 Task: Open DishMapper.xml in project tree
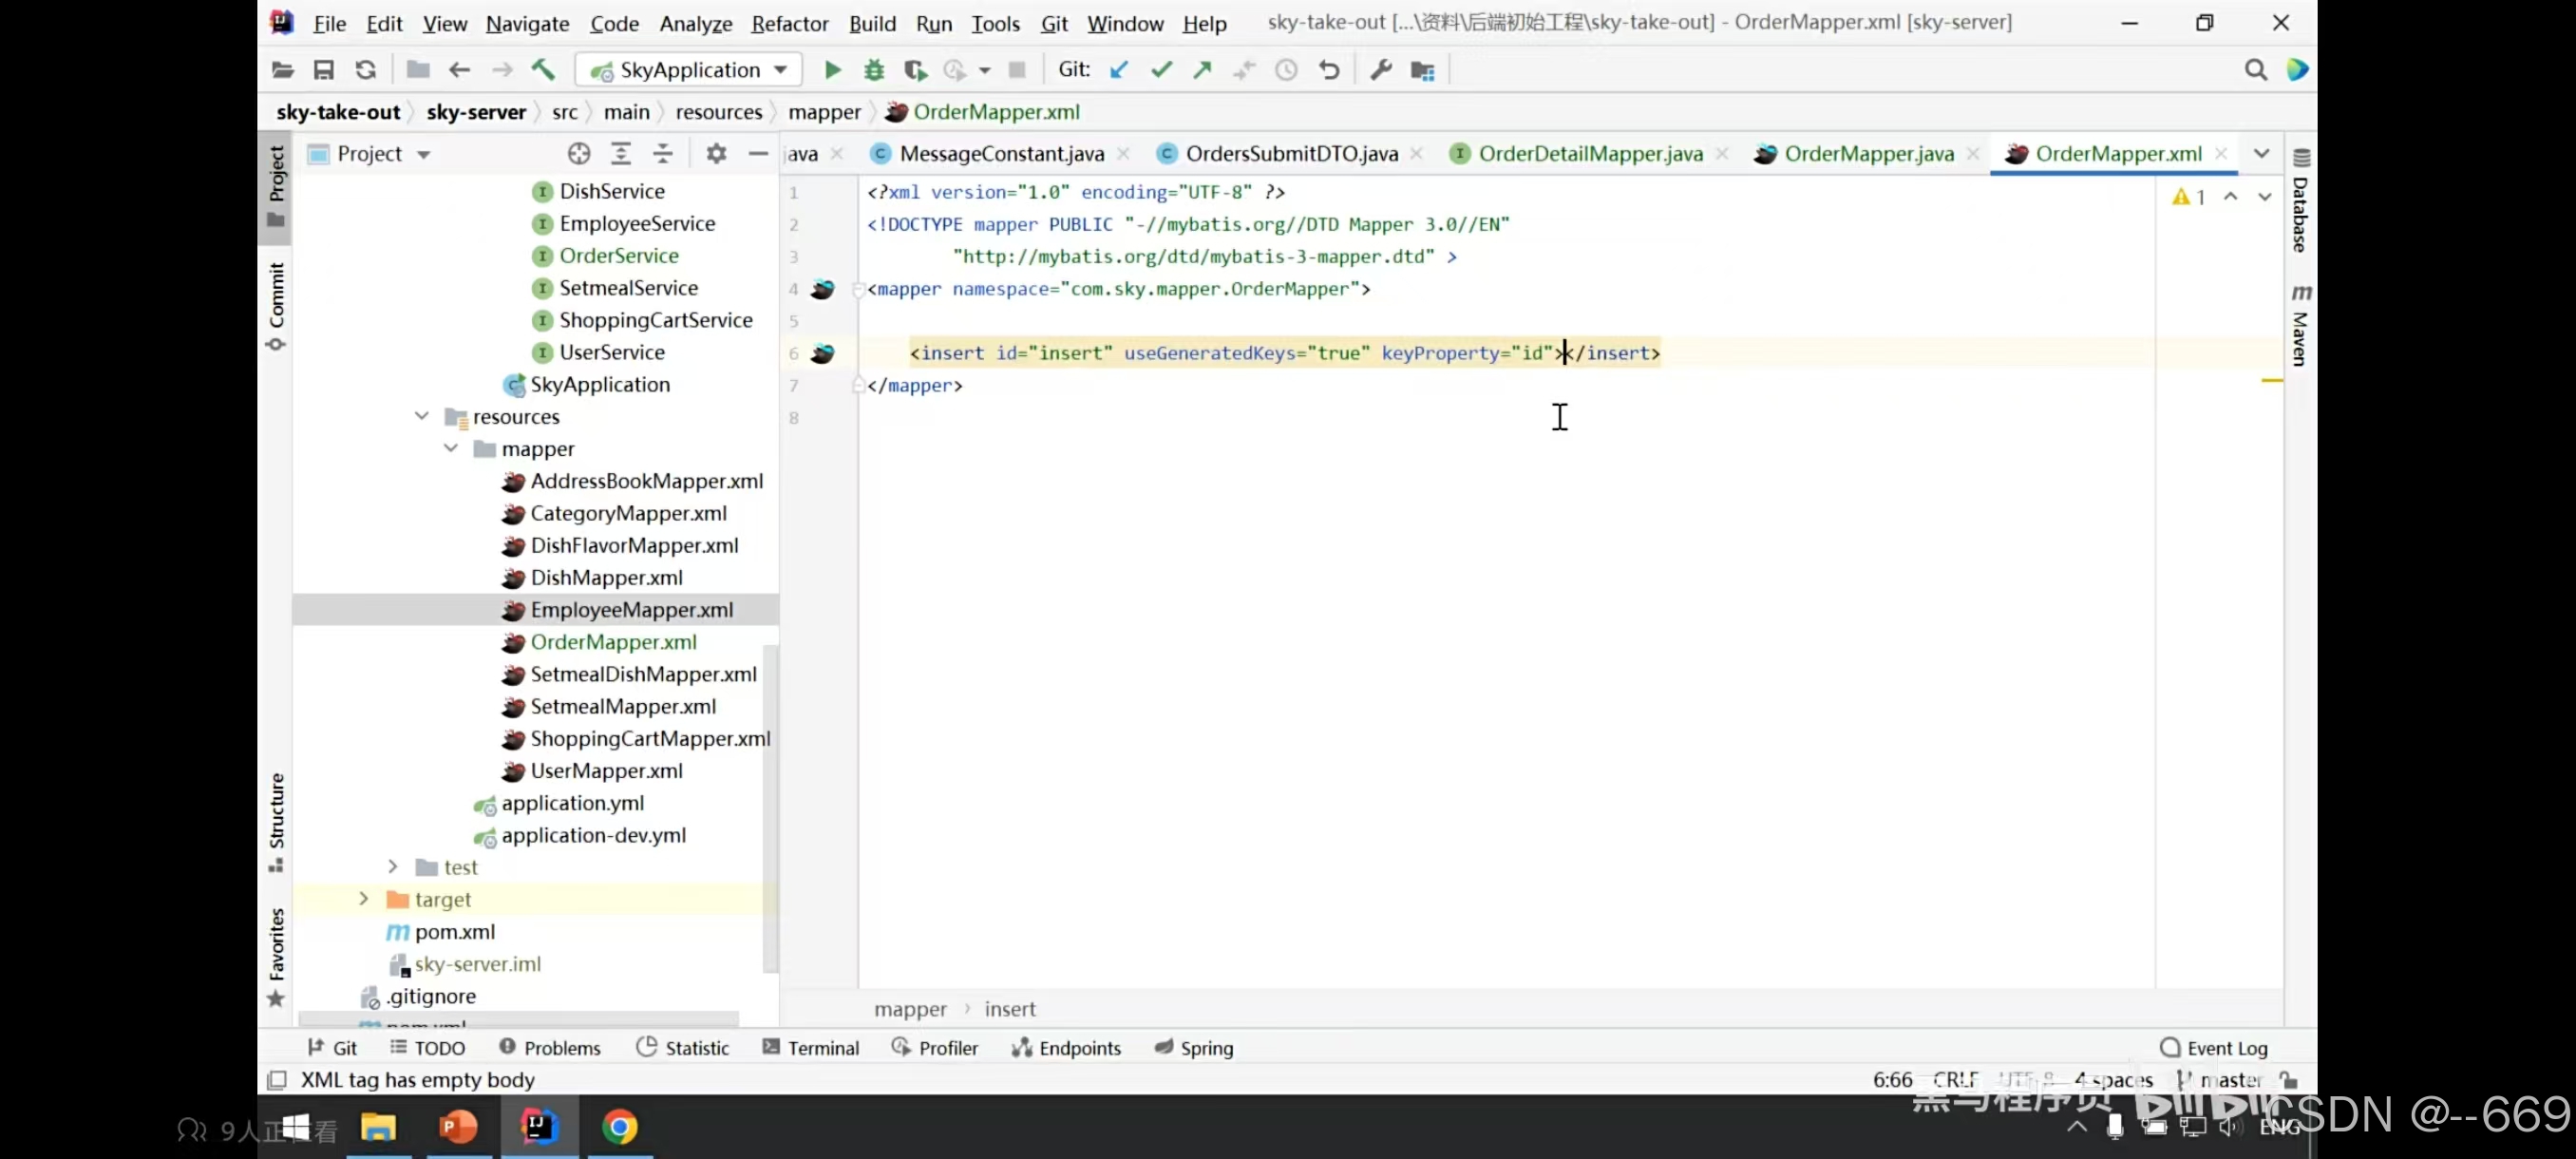click(x=606, y=578)
